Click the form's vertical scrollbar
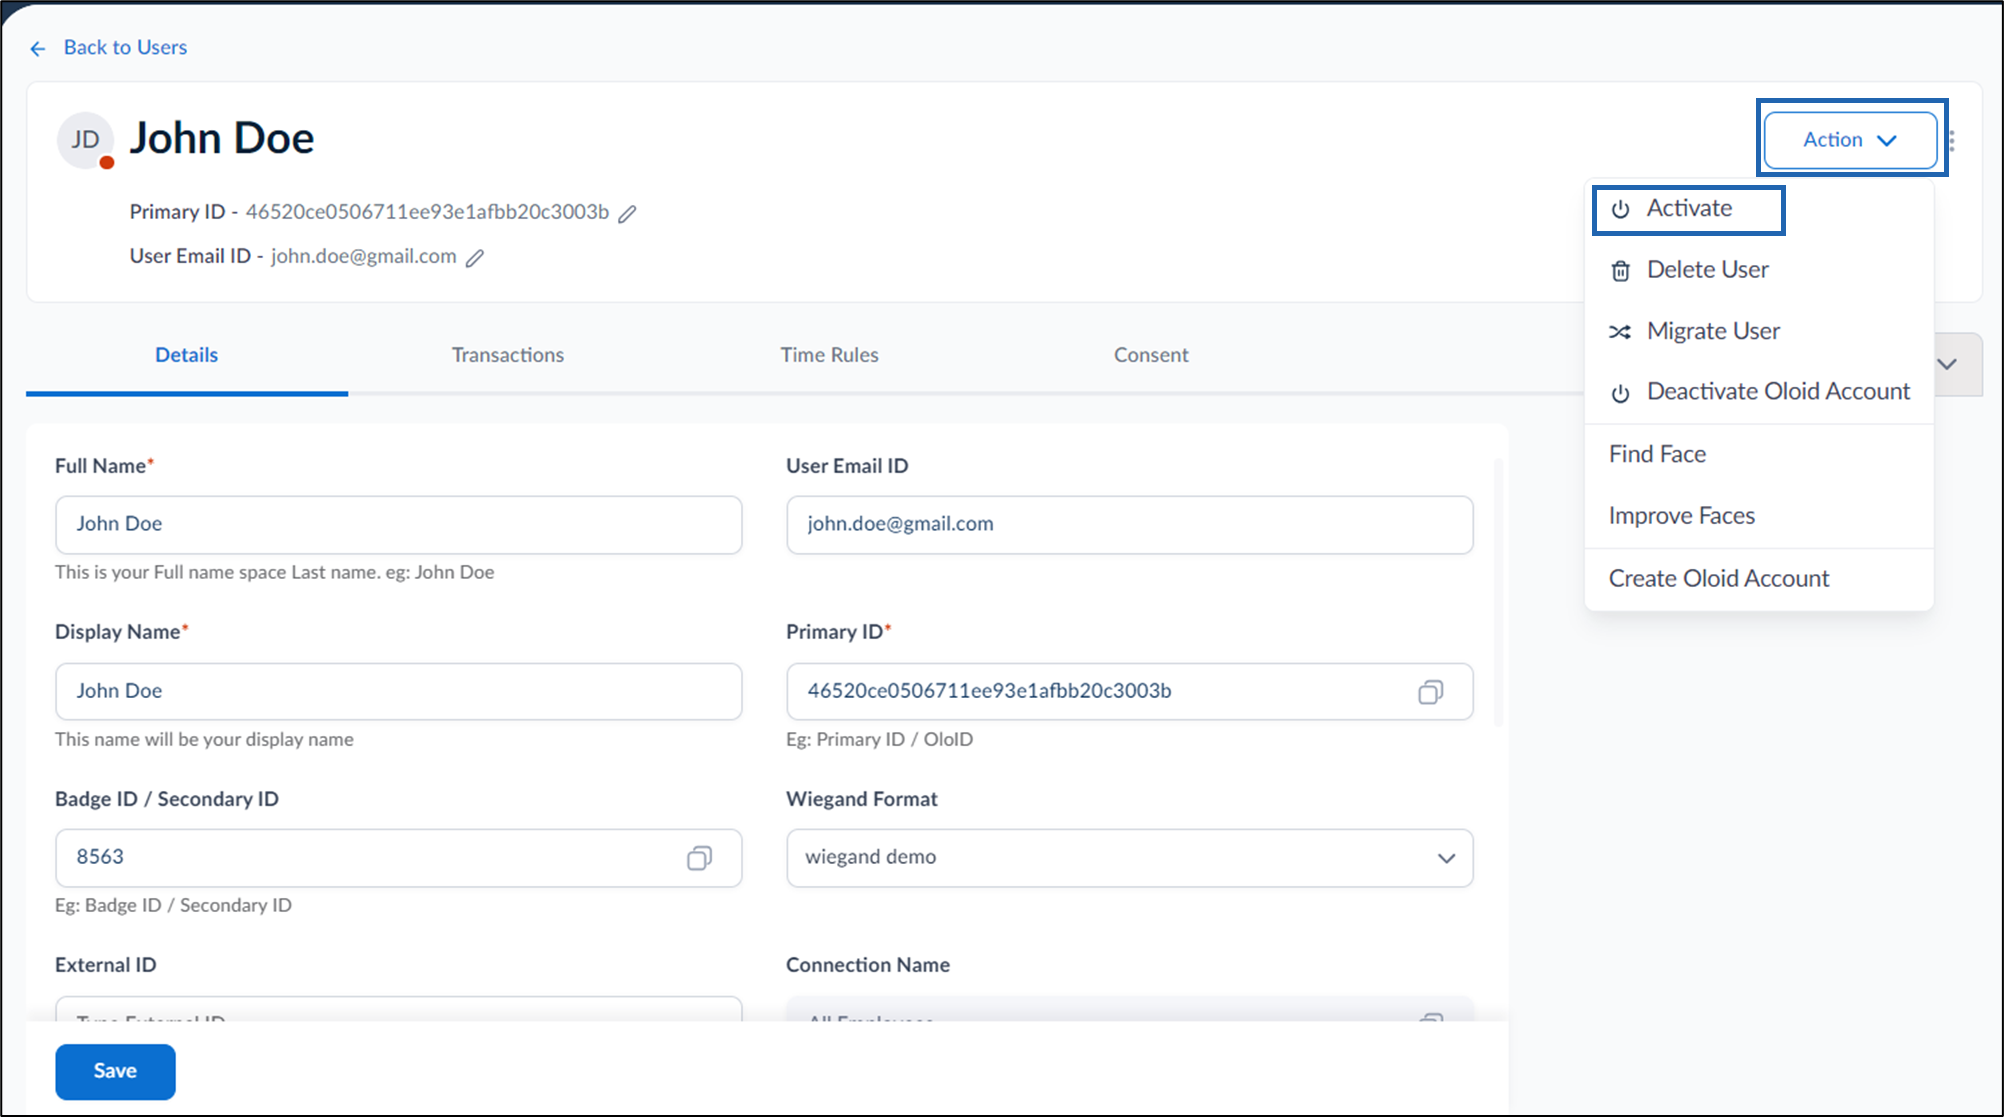Viewport: 2004px width, 1117px height. click(x=1498, y=592)
